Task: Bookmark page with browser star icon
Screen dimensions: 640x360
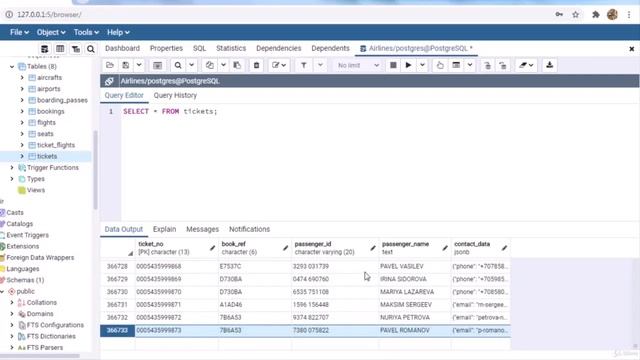Action: (x=576, y=15)
